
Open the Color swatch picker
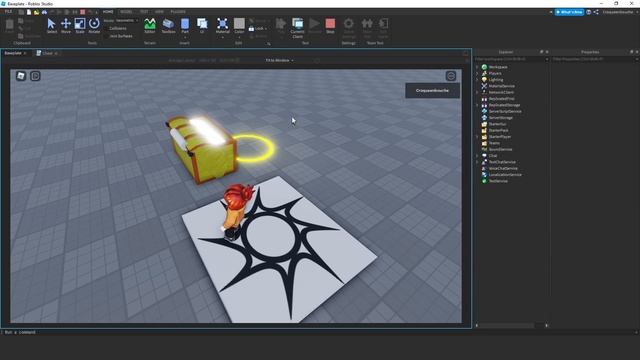point(239,26)
